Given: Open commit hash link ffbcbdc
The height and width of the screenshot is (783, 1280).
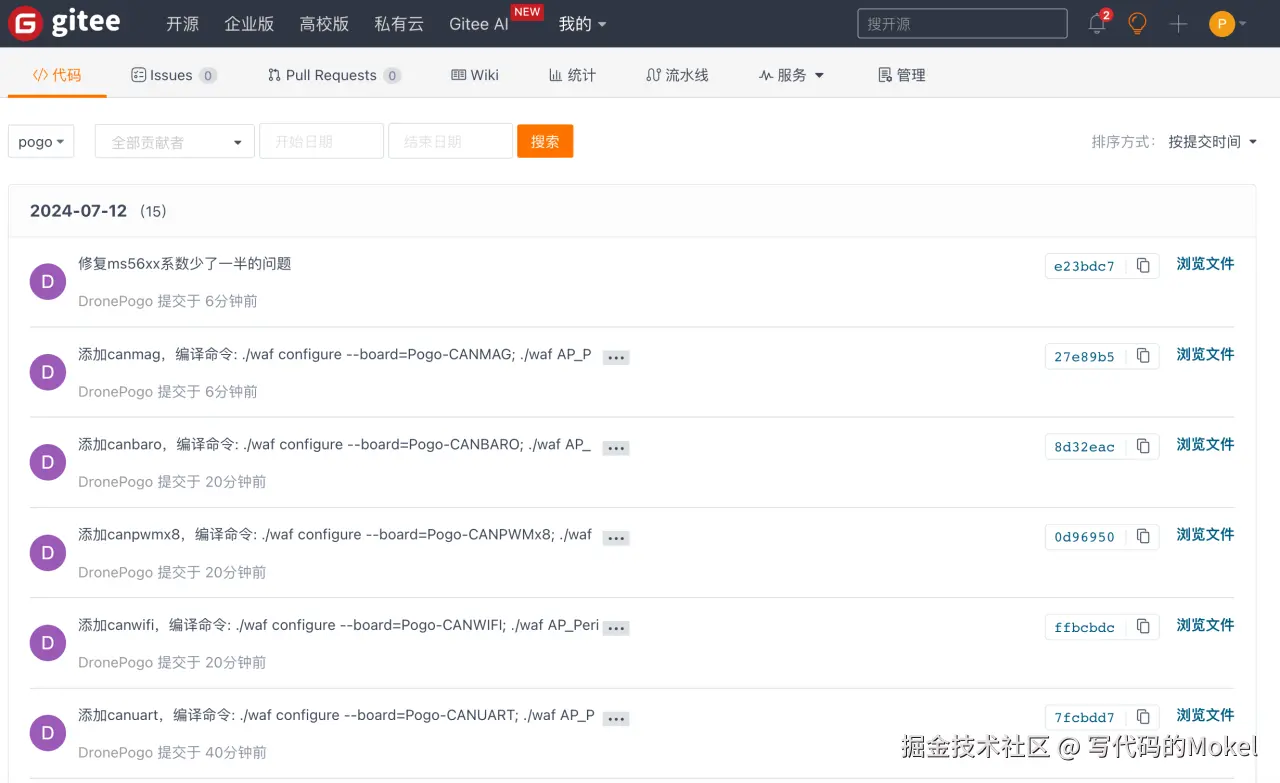Looking at the screenshot, I should tap(1084, 627).
